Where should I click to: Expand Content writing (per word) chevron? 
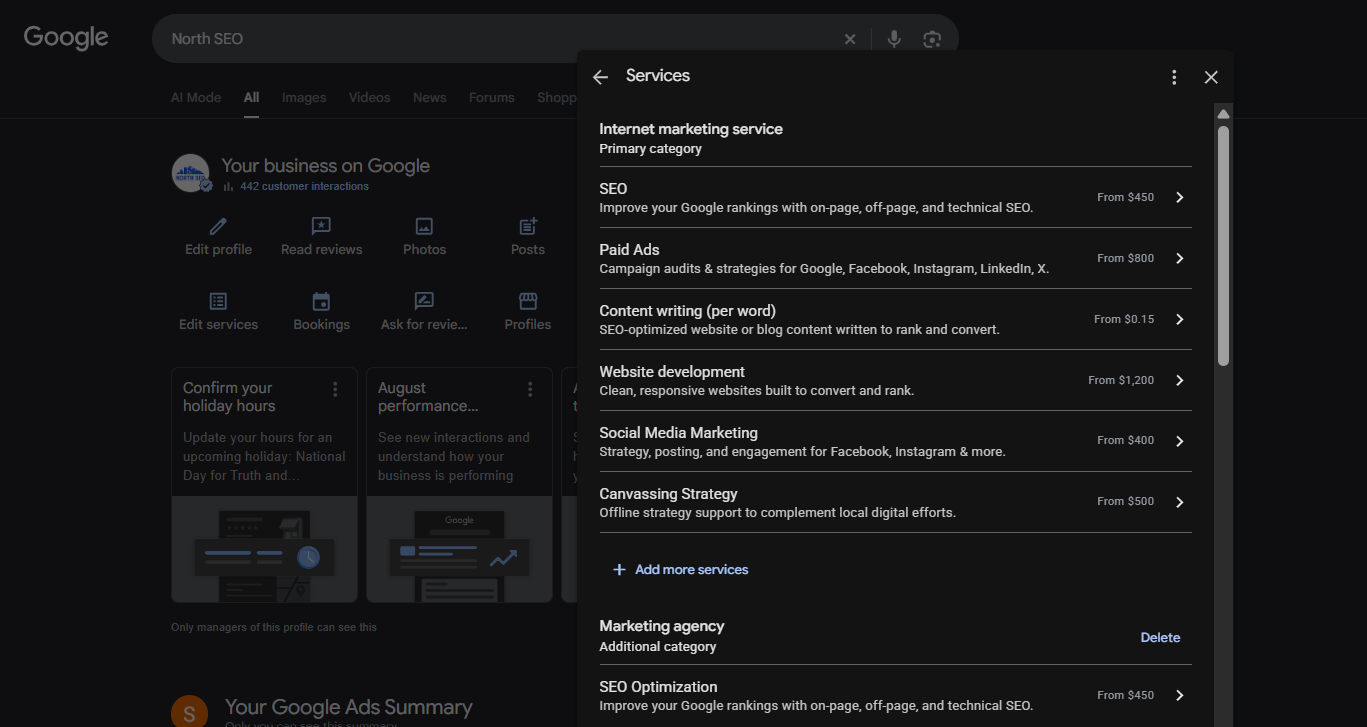(1180, 319)
